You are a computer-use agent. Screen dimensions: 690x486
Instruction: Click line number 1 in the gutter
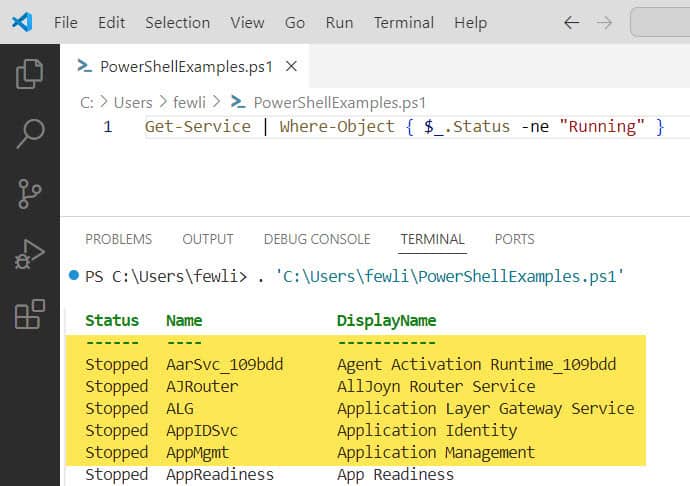point(108,127)
